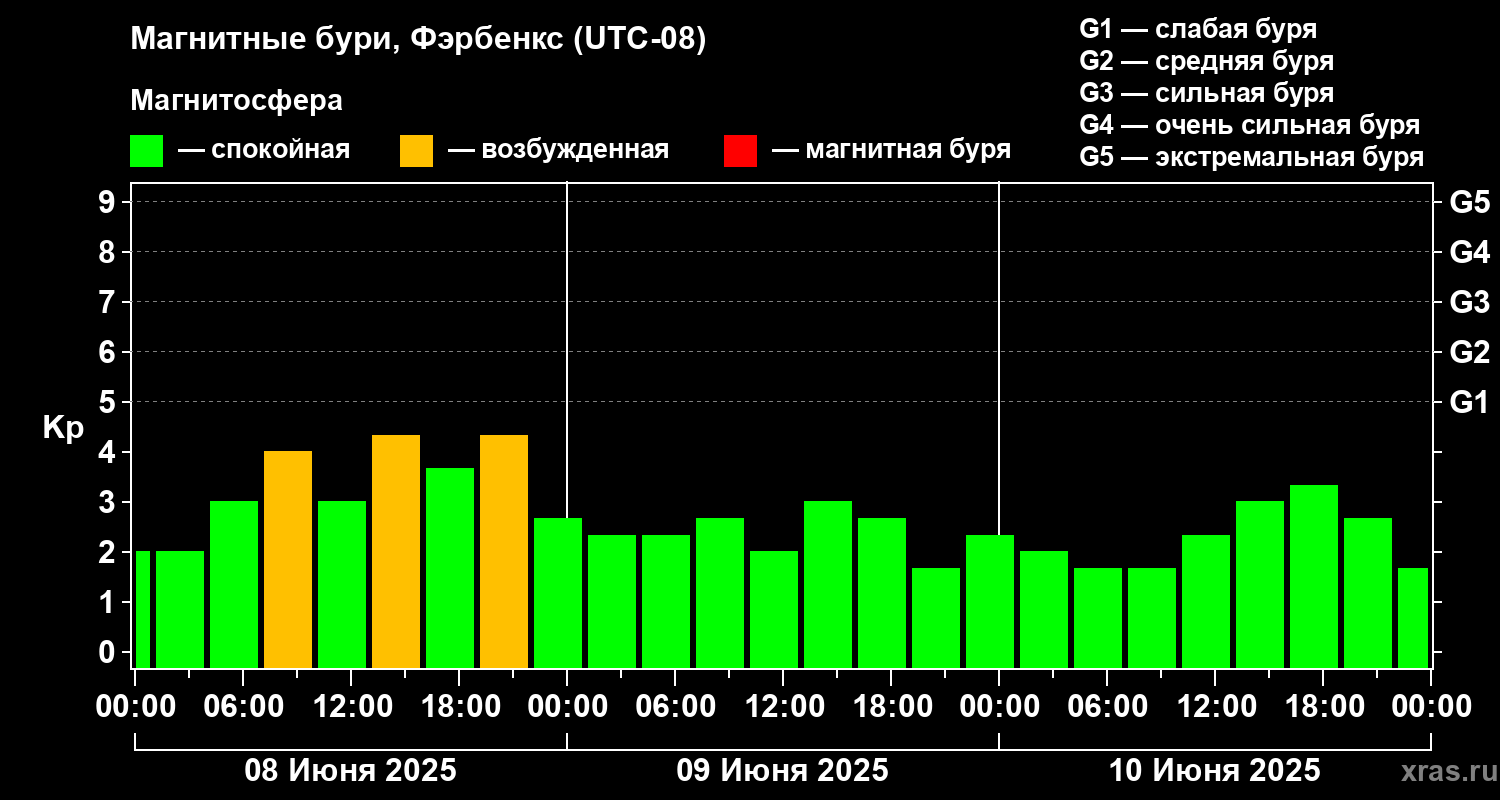1500x800 pixels.
Task: Click the orange 'возбужденная' legend swatch
Action: [x=416, y=151]
